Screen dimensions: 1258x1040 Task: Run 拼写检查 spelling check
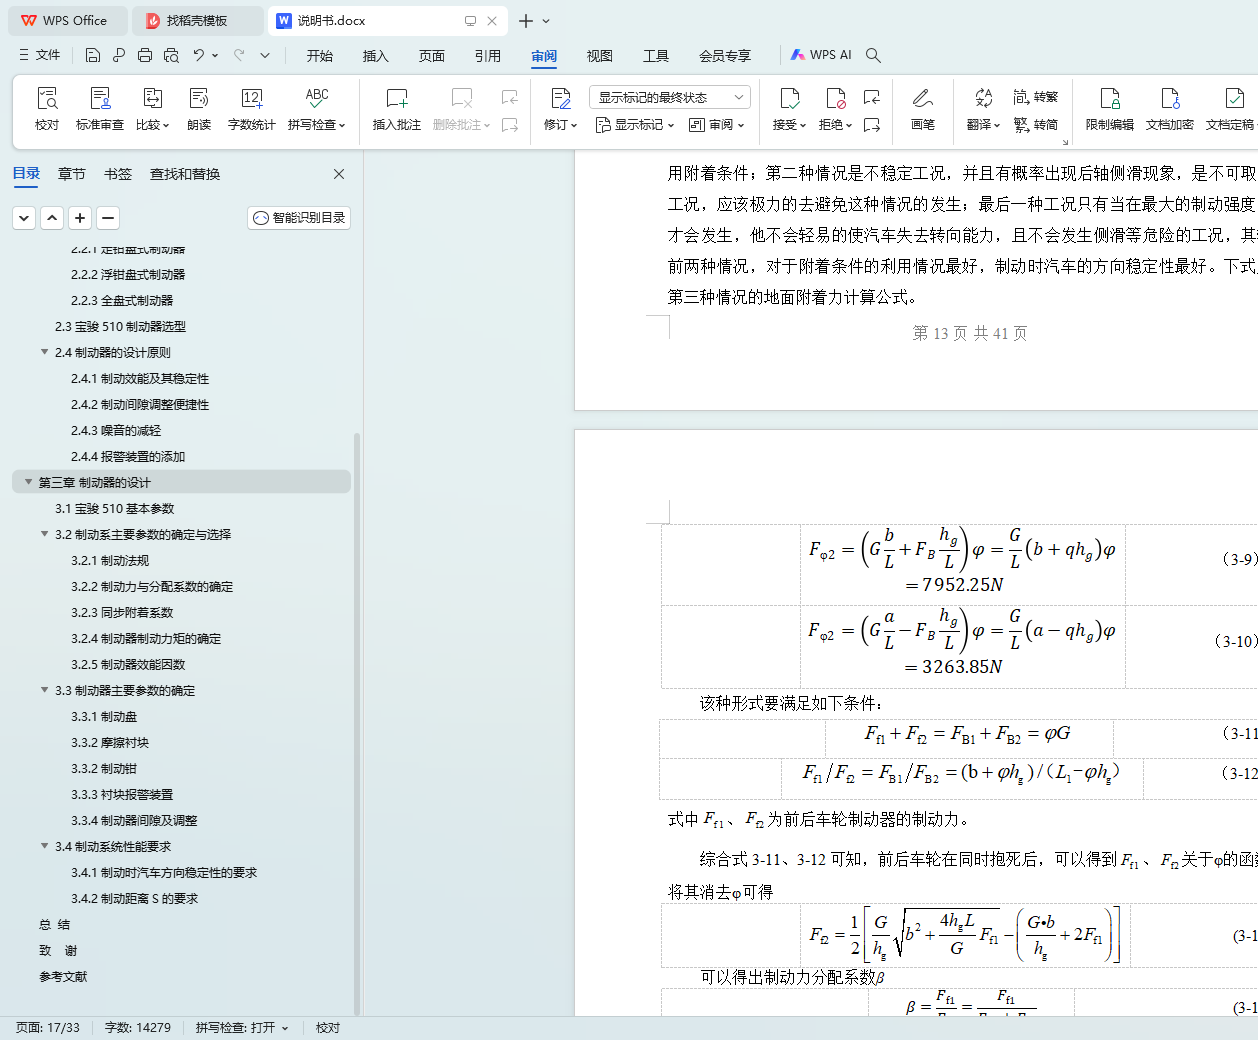click(316, 109)
